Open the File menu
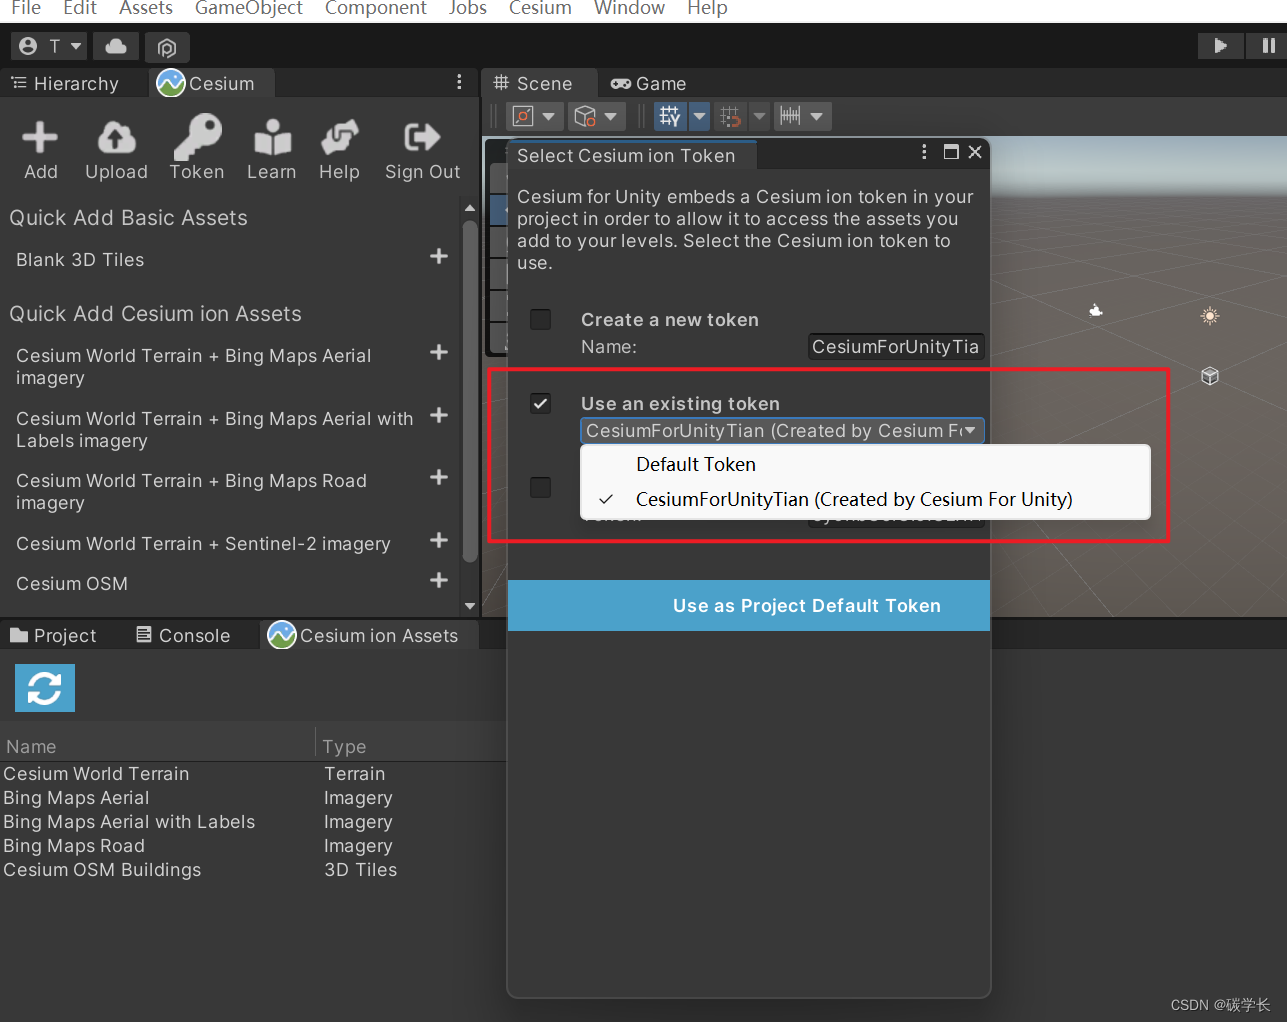This screenshot has width=1287, height=1022. point(26,8)
